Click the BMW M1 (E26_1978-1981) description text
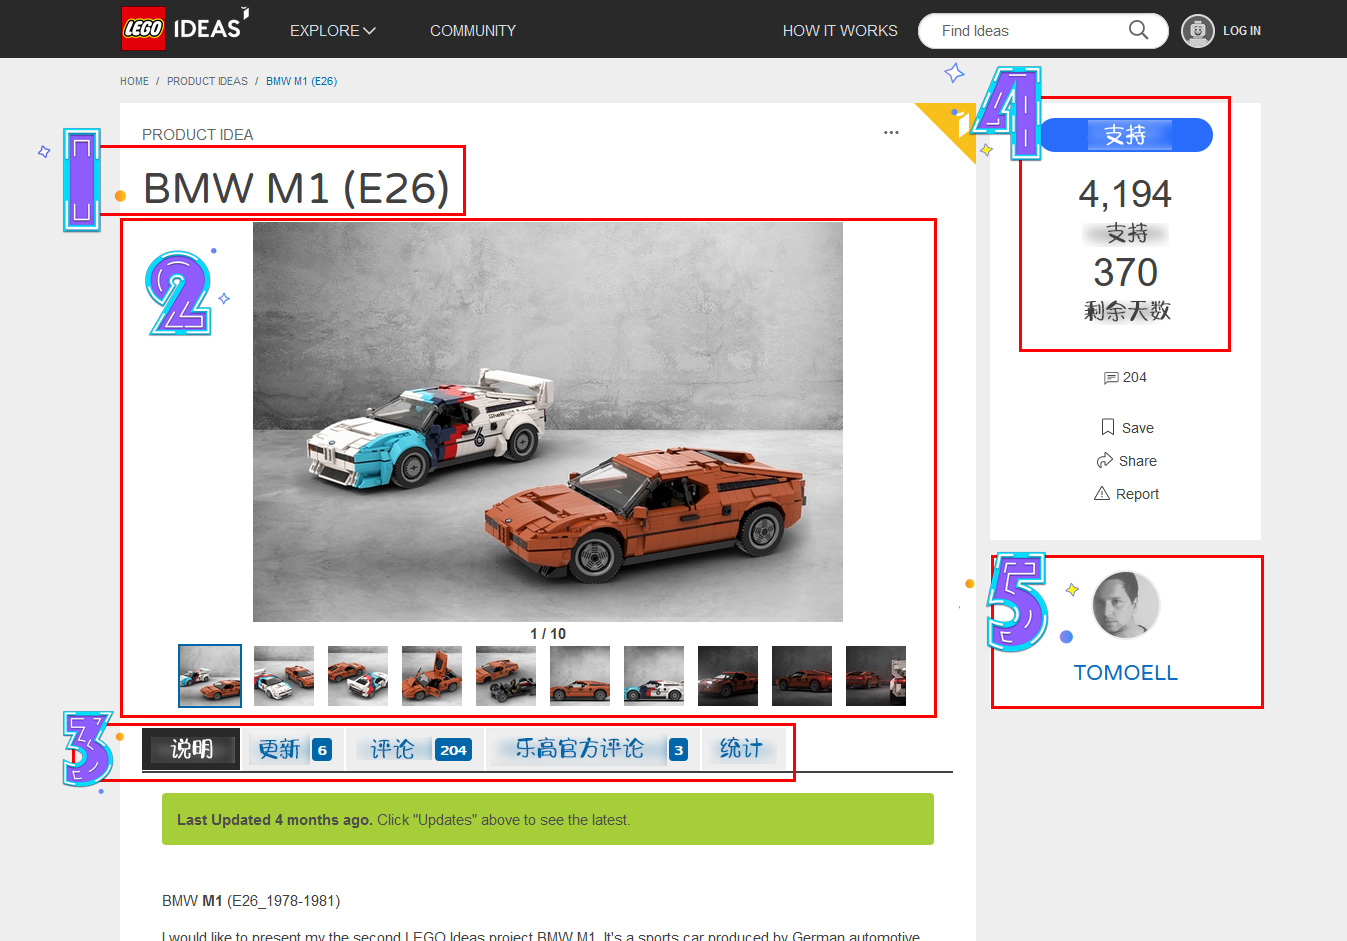1347x941 pixels. click(251, 901)
